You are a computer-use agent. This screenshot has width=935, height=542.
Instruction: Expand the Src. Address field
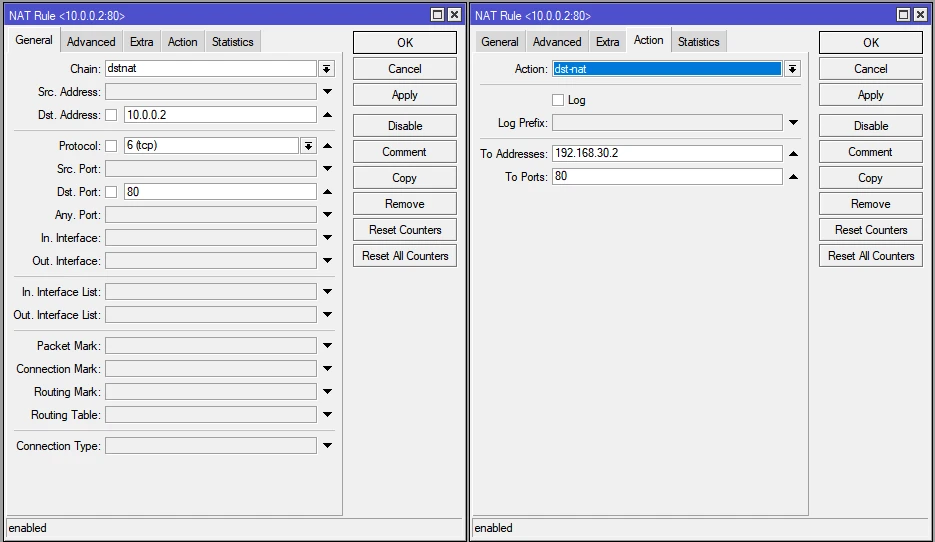327,92
